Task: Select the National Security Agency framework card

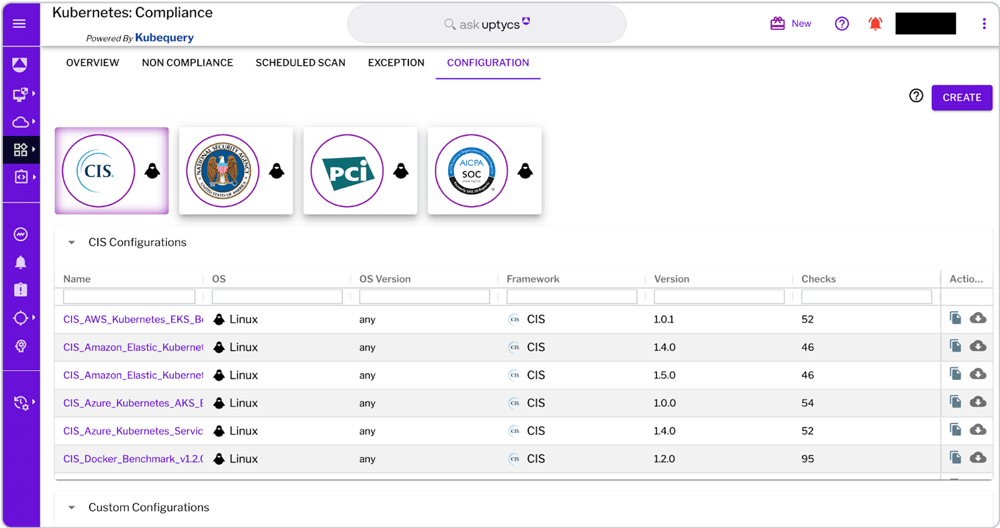Action: 236,170
